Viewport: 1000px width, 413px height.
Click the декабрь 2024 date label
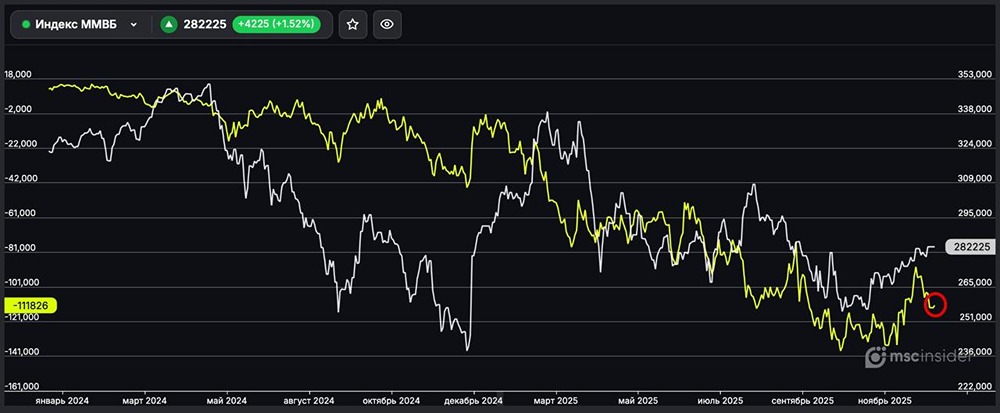pyautogui.click(x=474, y=400)
